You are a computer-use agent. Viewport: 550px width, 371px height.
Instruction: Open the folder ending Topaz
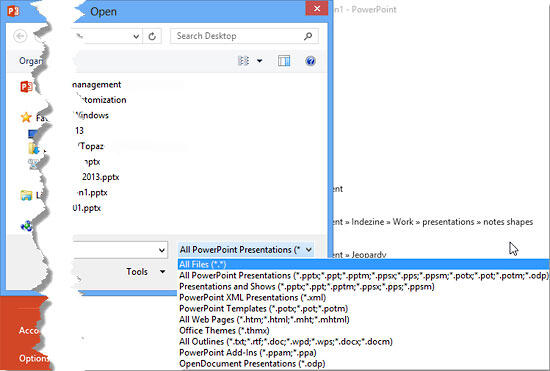click(91, 146)
